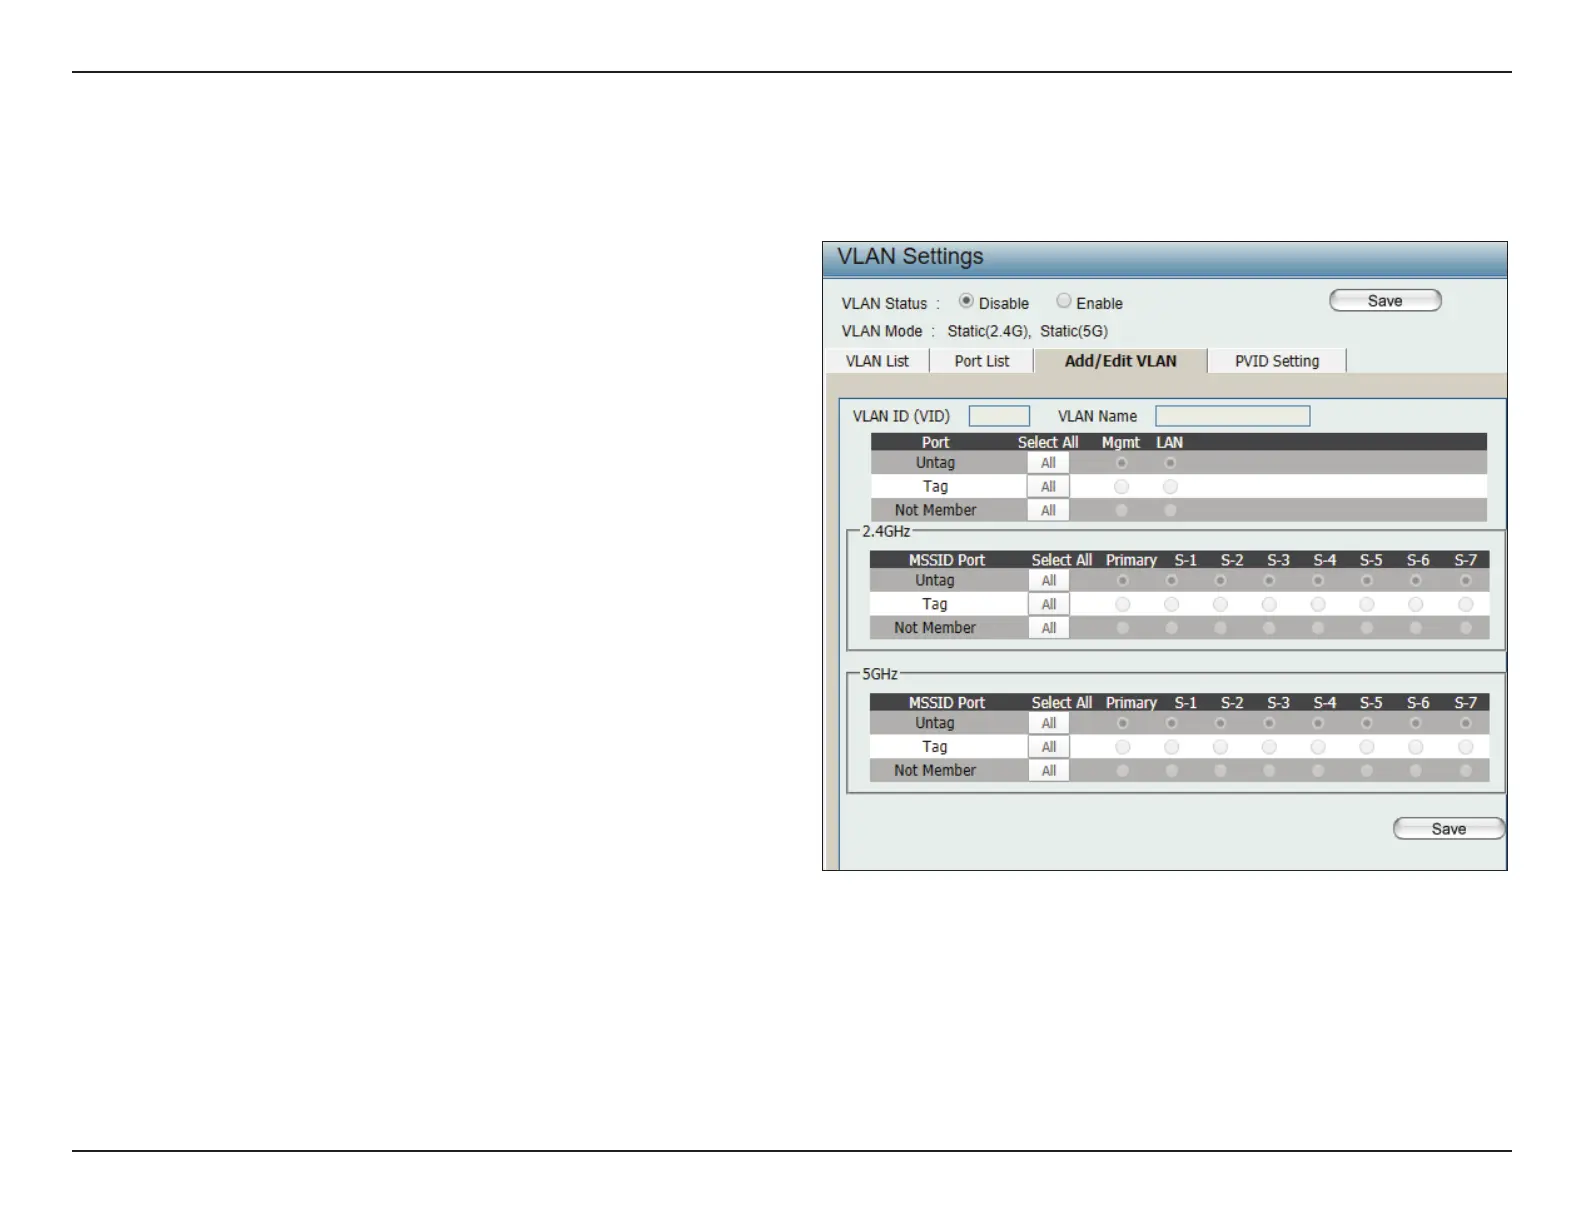Set the LAN port to Not Member
This screenshot has width=1584, height=1224.
pos(1170,510)
